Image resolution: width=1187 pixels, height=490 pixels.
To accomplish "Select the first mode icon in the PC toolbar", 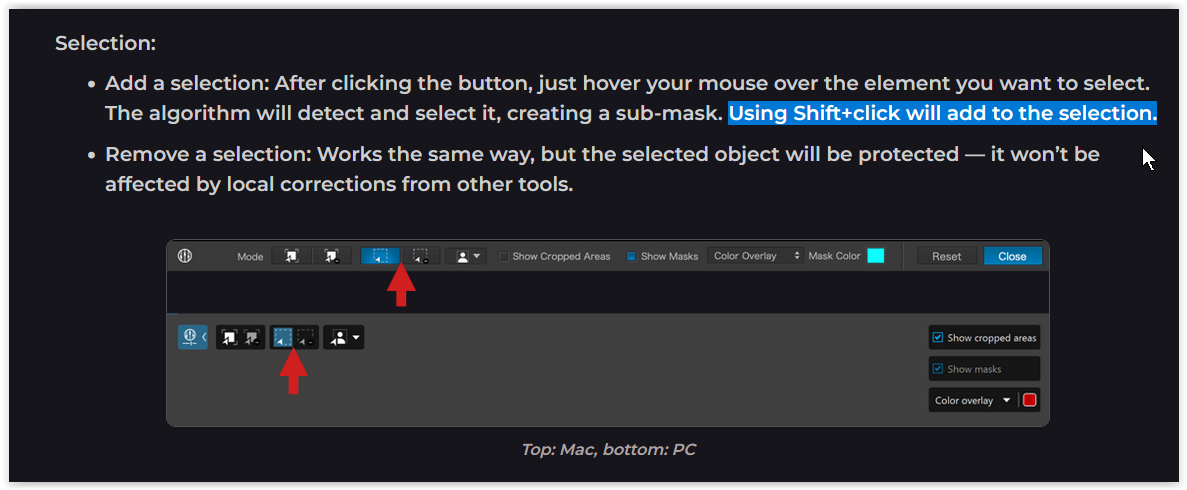I will pos(229,337).
